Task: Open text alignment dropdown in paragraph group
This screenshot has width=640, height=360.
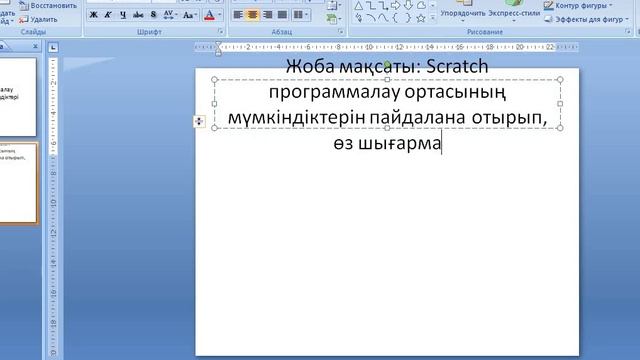Action: pos(334,5)
